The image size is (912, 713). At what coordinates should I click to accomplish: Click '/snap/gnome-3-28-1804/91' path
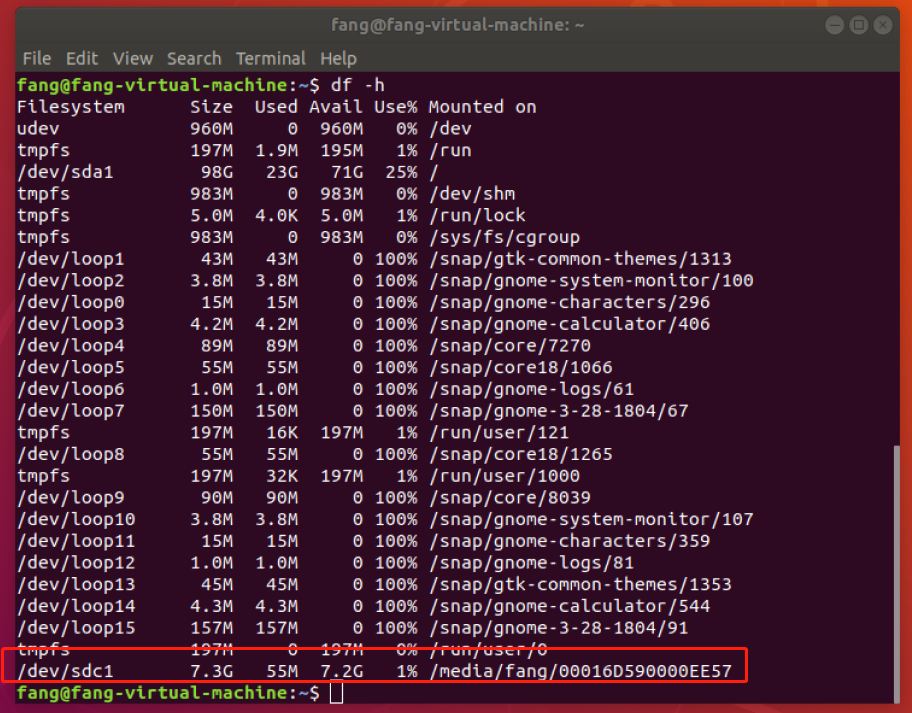(558, 628)
